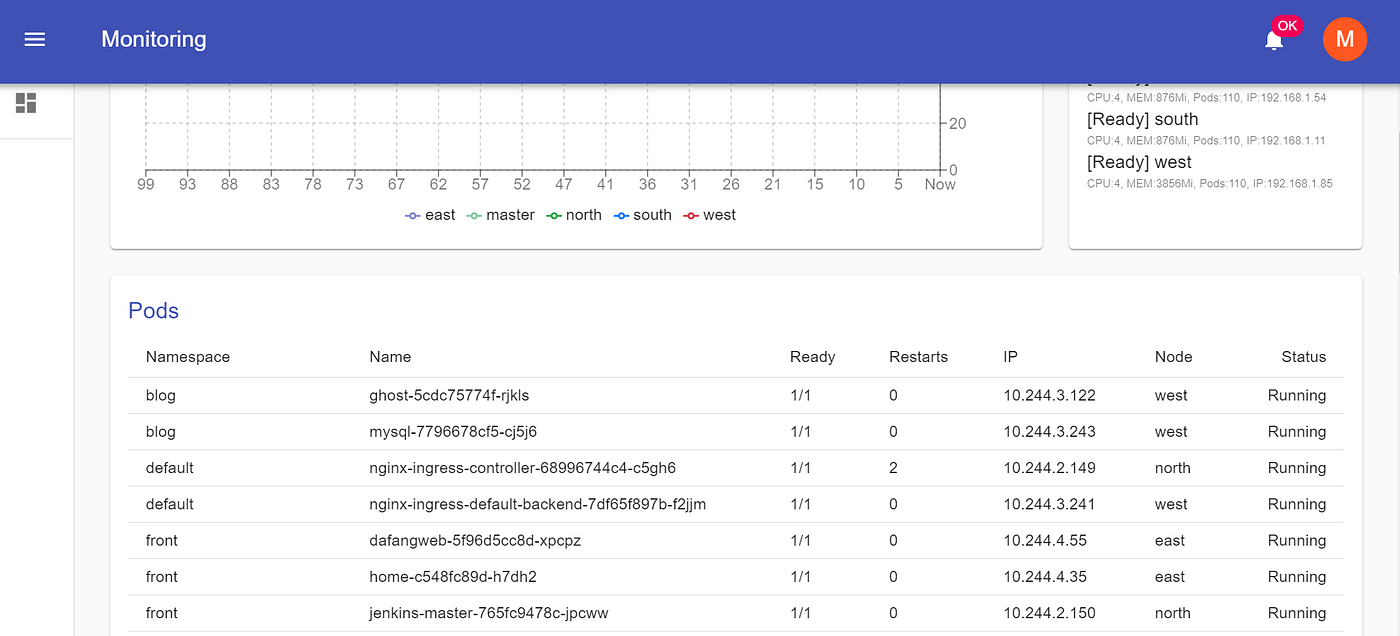Click the Node column header
Image resolution: width=1400 pixels, height=636 pixels.
coord(1173,357)
